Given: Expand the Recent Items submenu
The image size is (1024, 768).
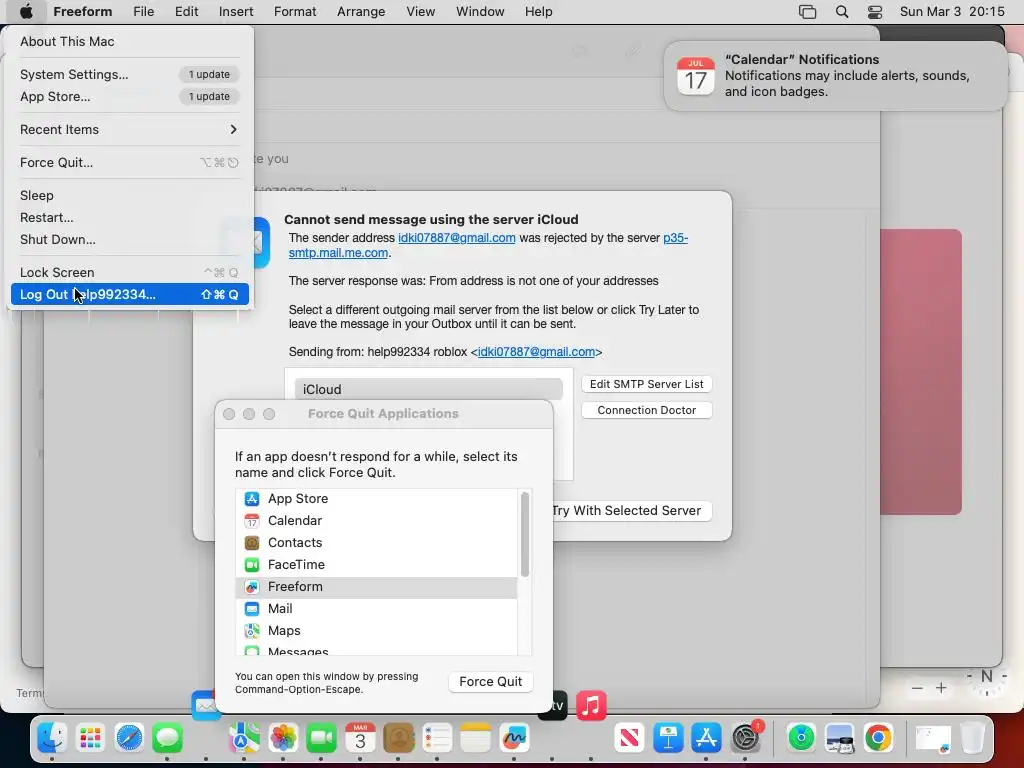Looking at the screenshot, I should 129,129.
